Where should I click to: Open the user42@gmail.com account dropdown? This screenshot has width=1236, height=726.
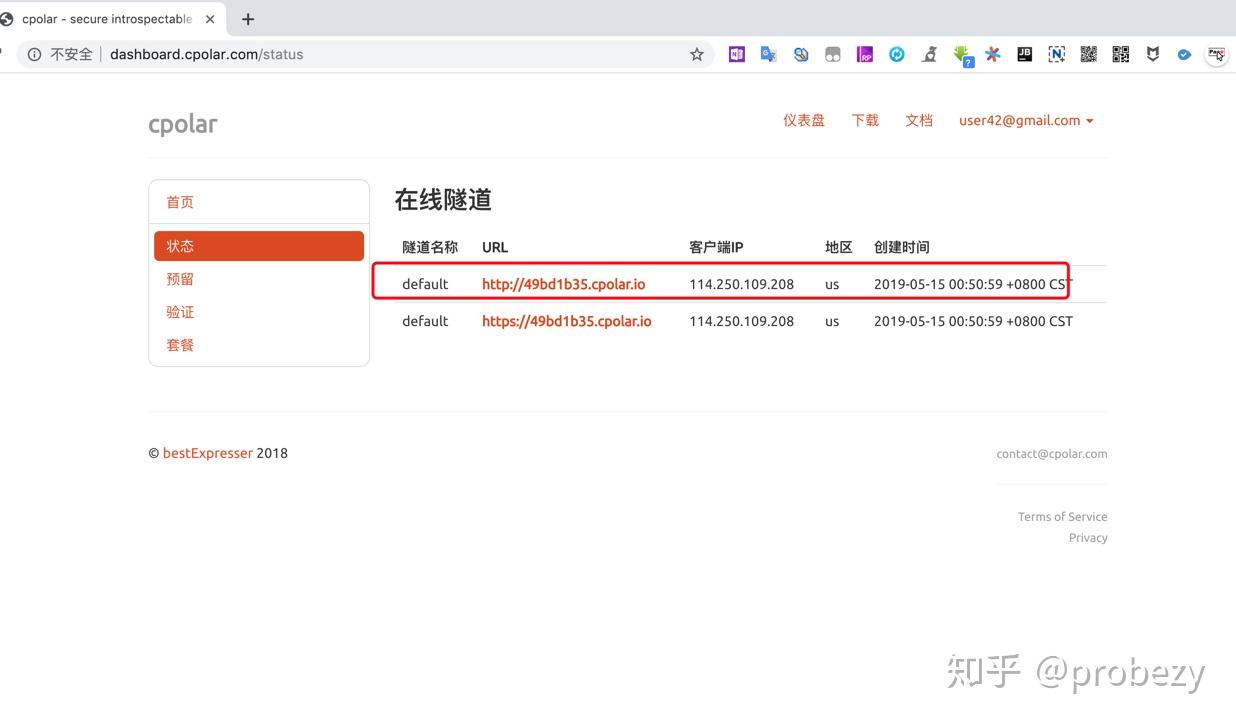click(1025, 120)
